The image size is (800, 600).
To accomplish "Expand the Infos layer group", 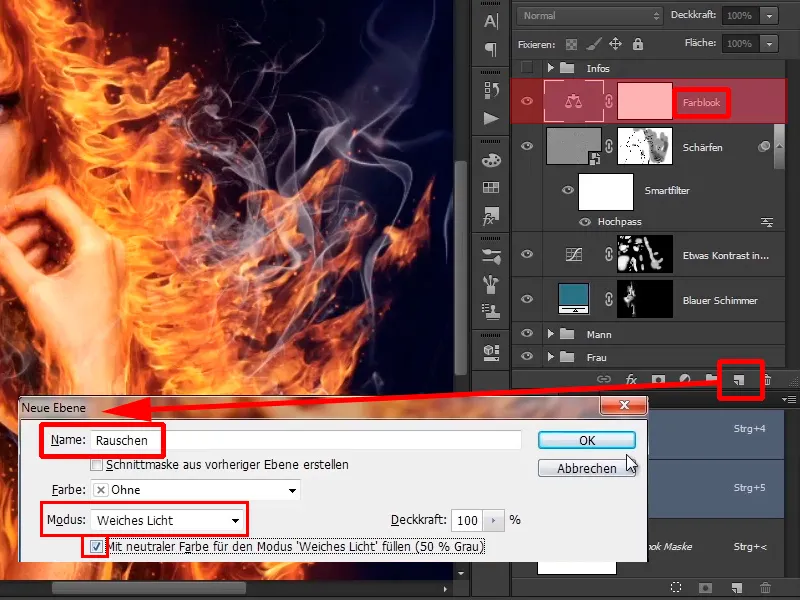I will pos(551,67).
